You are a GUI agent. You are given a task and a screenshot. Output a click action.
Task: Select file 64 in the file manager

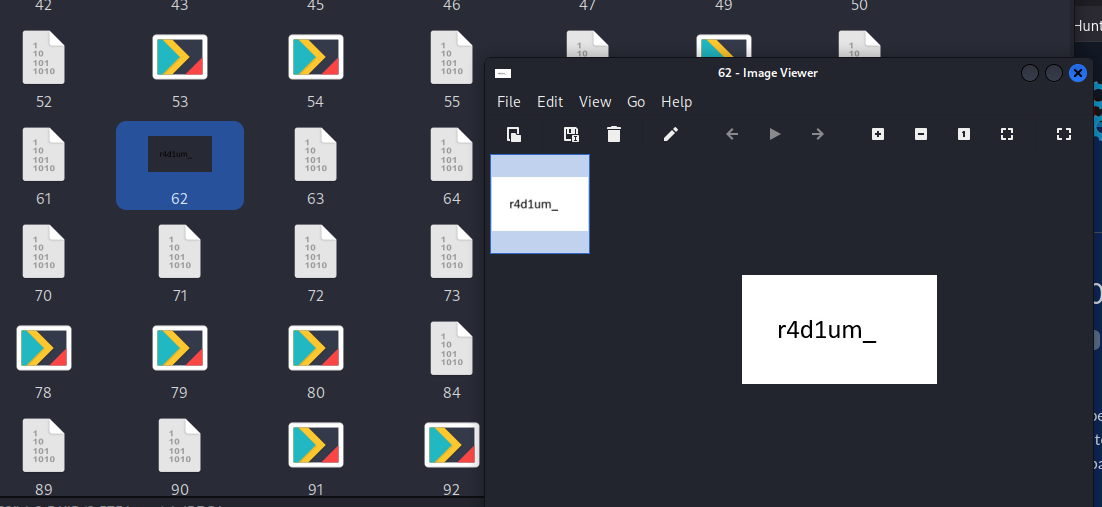452,166
